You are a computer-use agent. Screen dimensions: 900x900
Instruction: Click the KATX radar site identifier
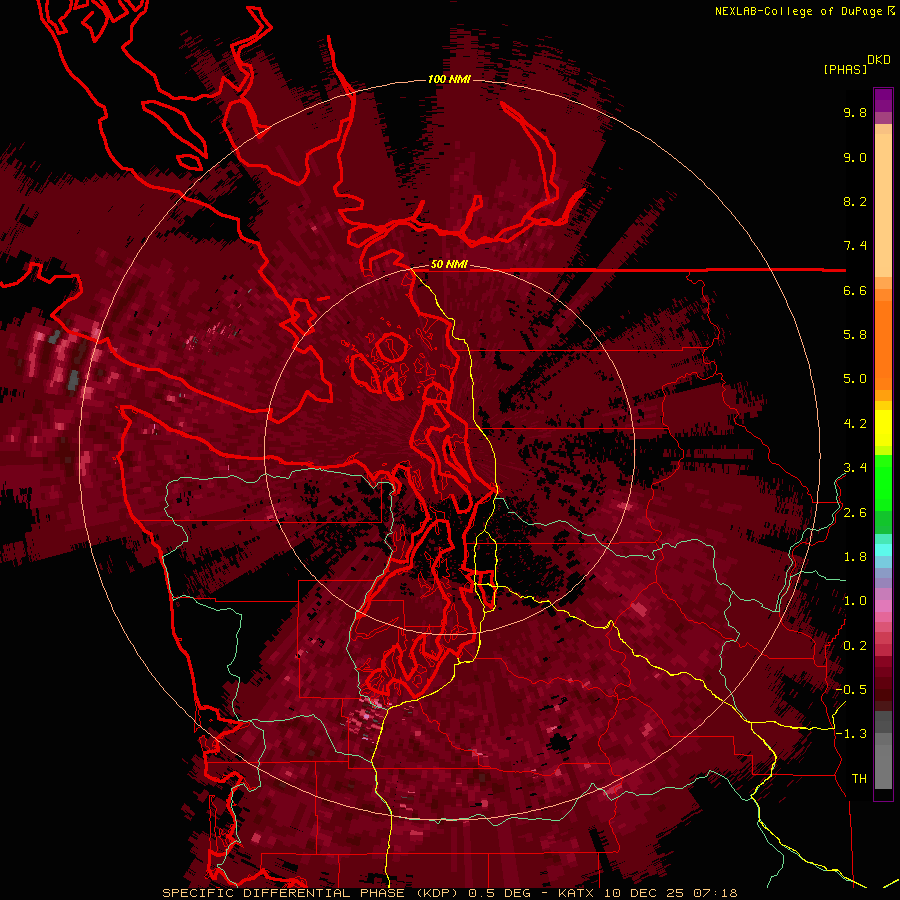pos(577,893)
